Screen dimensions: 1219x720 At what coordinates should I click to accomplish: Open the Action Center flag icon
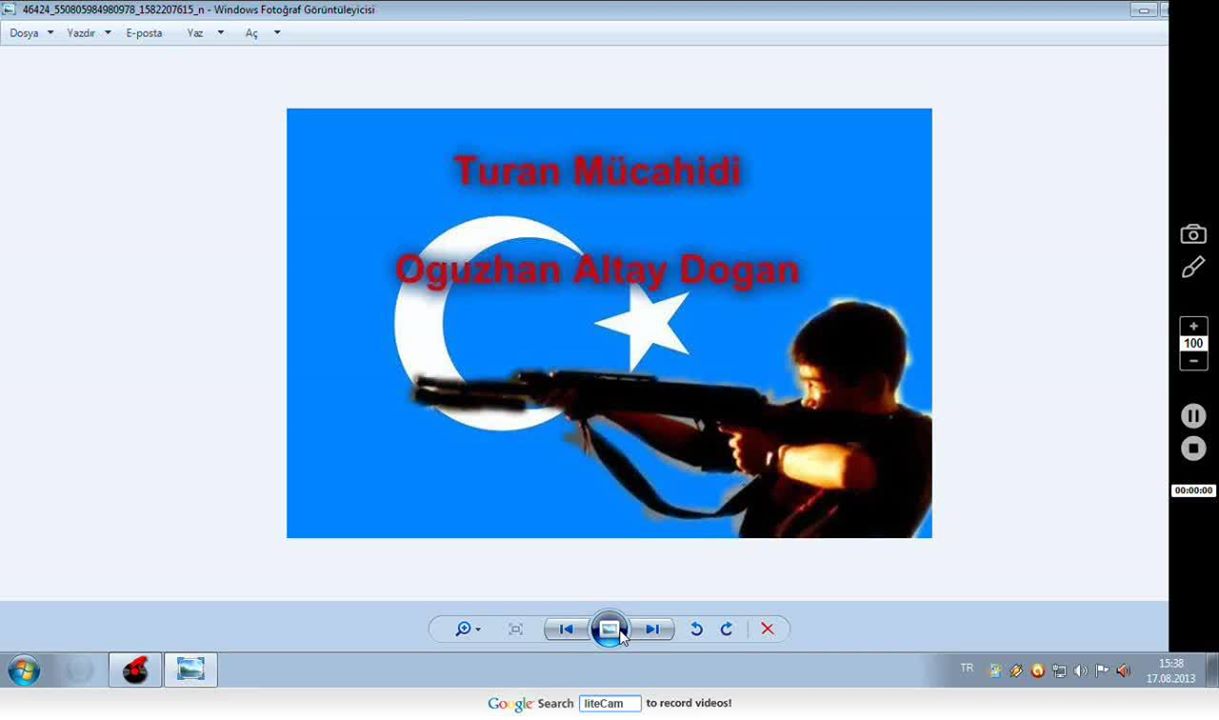click(1101, 671)
